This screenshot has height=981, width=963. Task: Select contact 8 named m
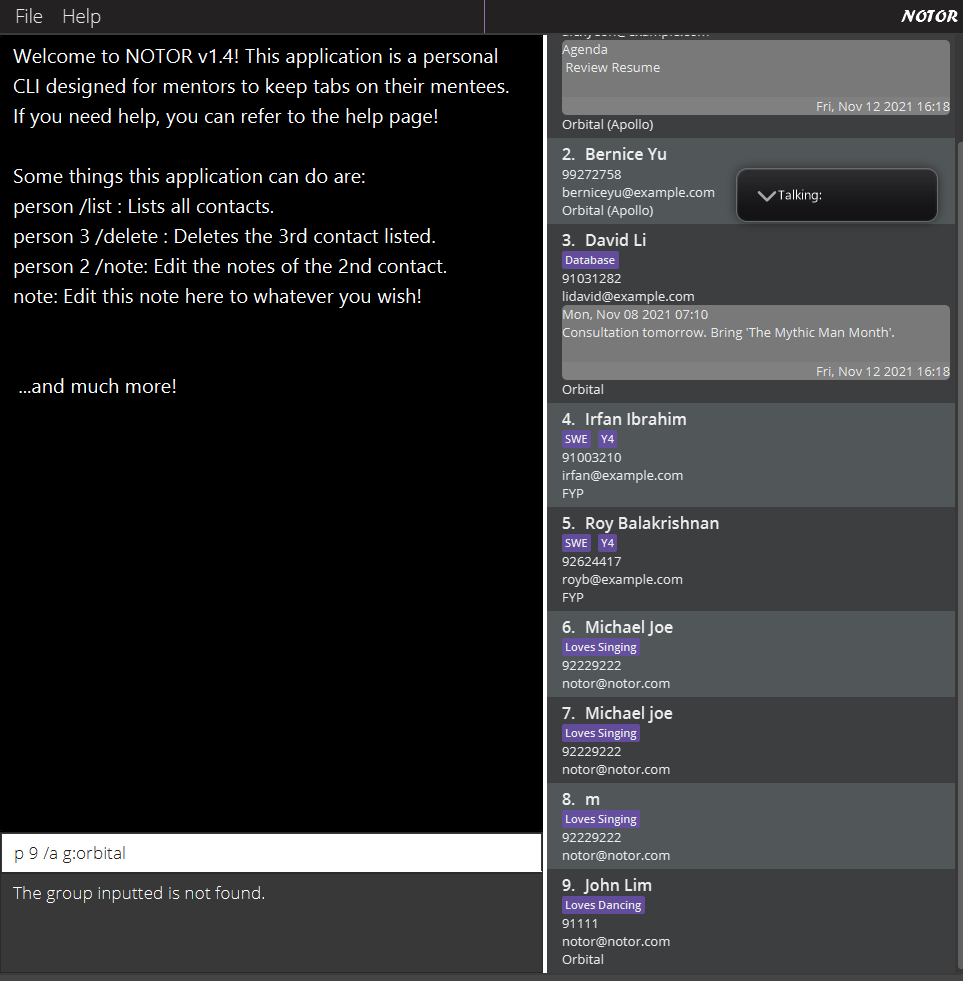(x=751, y=826)
